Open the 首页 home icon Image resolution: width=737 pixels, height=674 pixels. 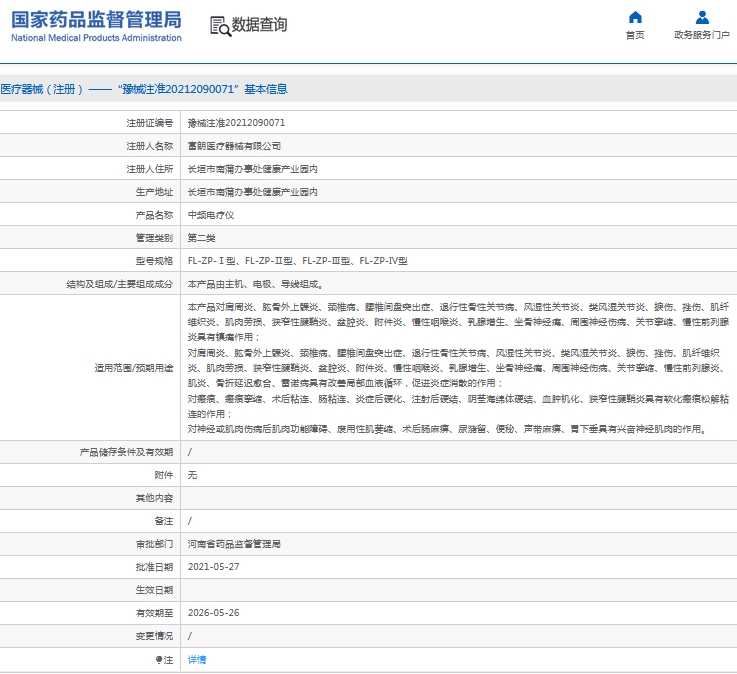(635, 17)
